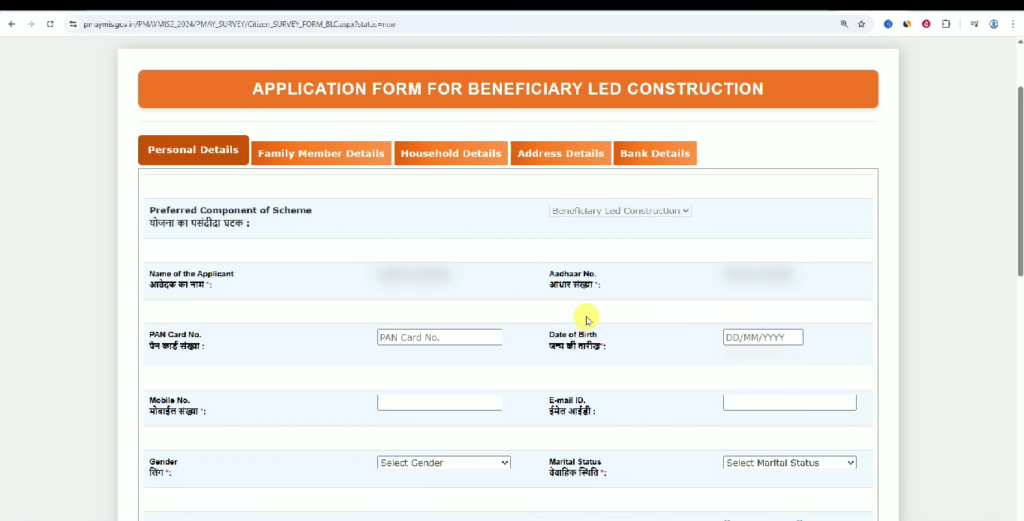
Task: Focus the browser address bar URL
Action: (240, 24)
